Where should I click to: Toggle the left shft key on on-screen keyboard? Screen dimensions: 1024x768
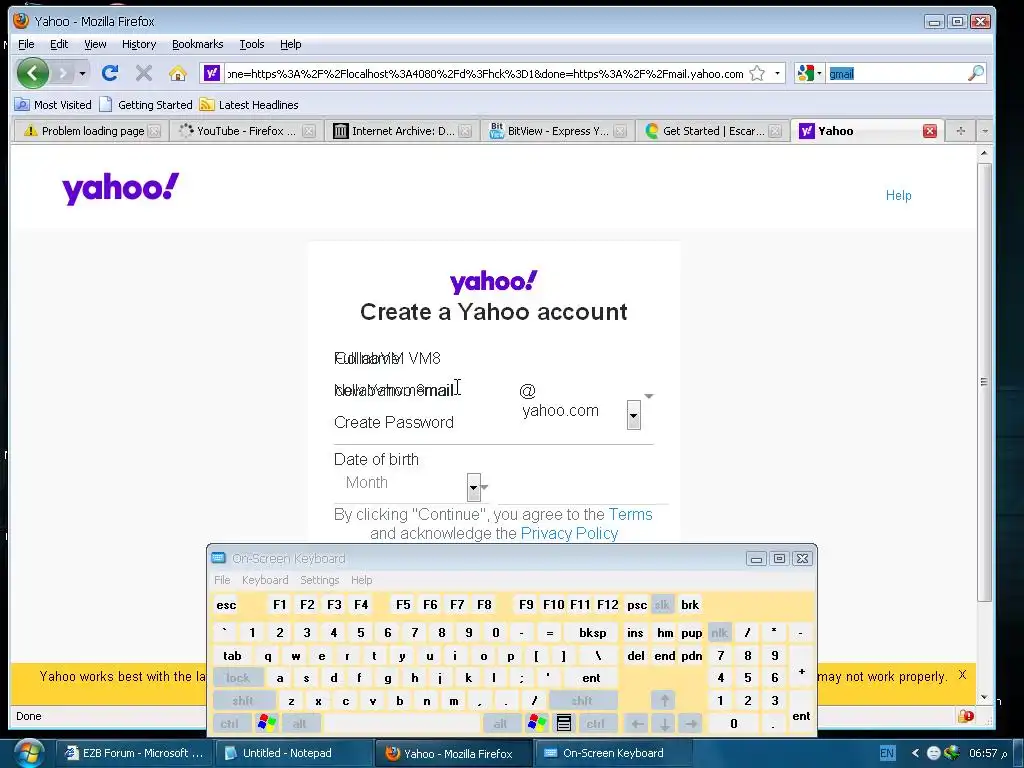pyautogui.click(x=243, y=700)
